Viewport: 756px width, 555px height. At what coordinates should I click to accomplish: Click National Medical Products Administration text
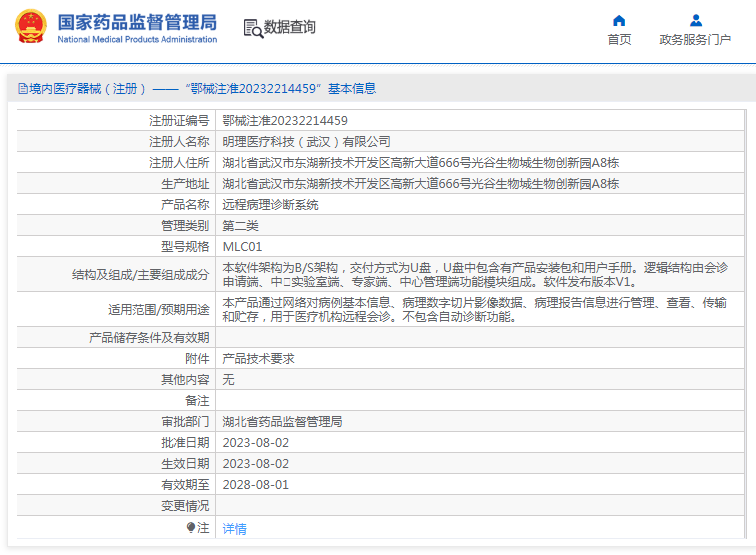[137, 40]
